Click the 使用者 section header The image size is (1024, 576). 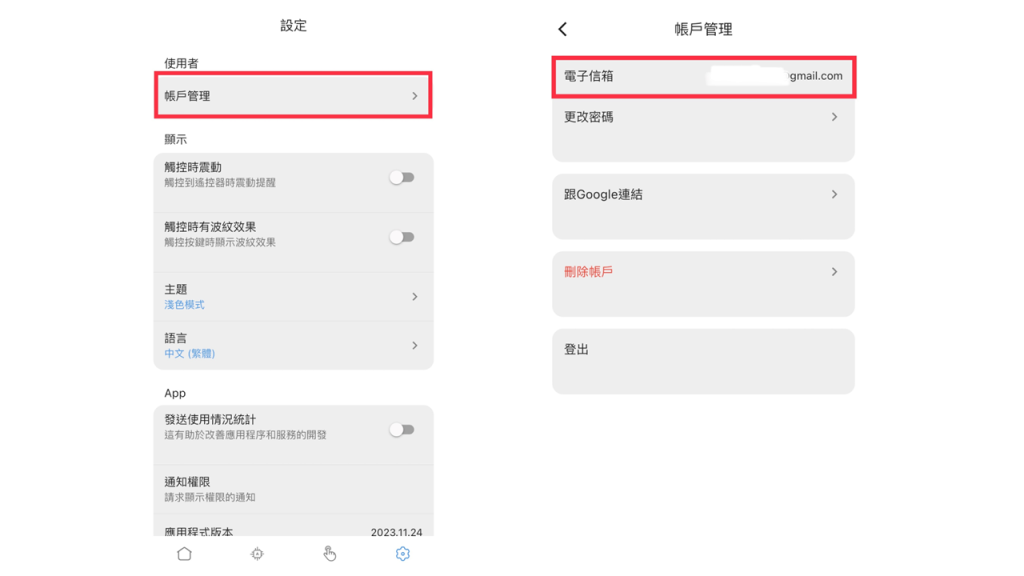(181, 63)
